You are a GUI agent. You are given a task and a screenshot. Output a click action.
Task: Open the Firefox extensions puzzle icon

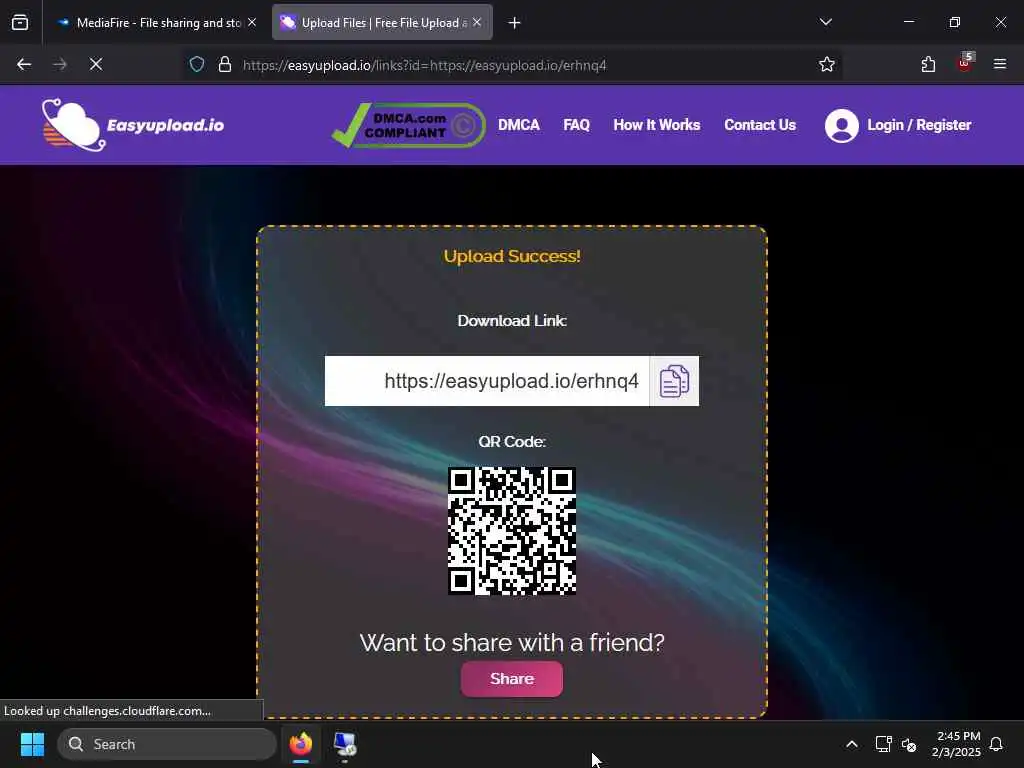click(x=928, y=64)
